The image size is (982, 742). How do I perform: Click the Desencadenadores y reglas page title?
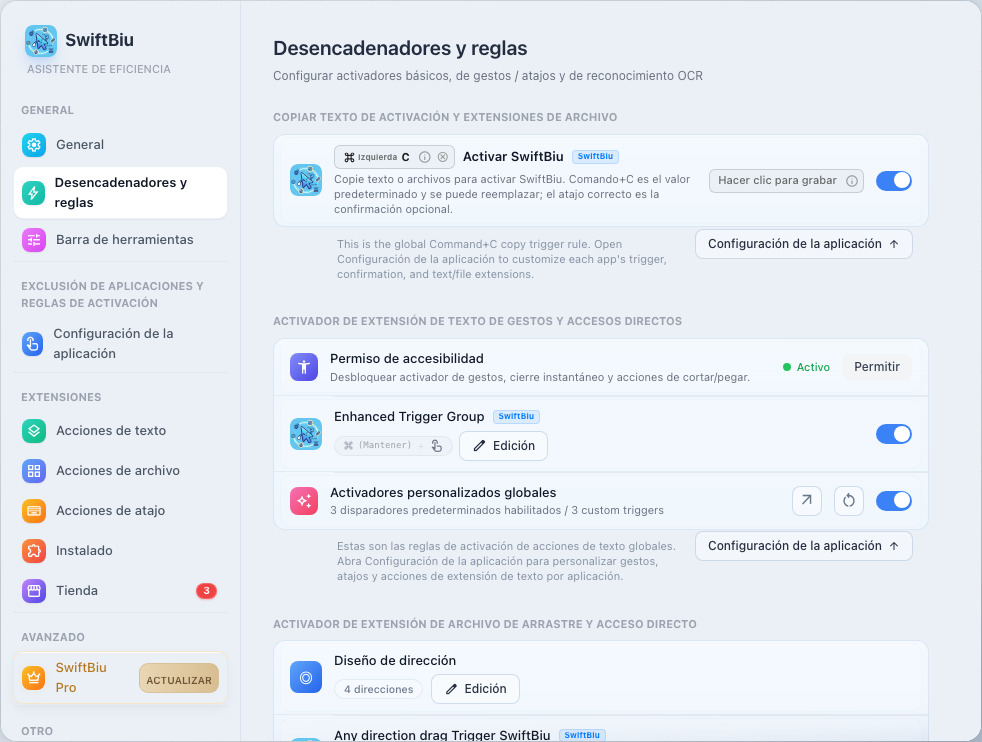(x=400, y=49)
